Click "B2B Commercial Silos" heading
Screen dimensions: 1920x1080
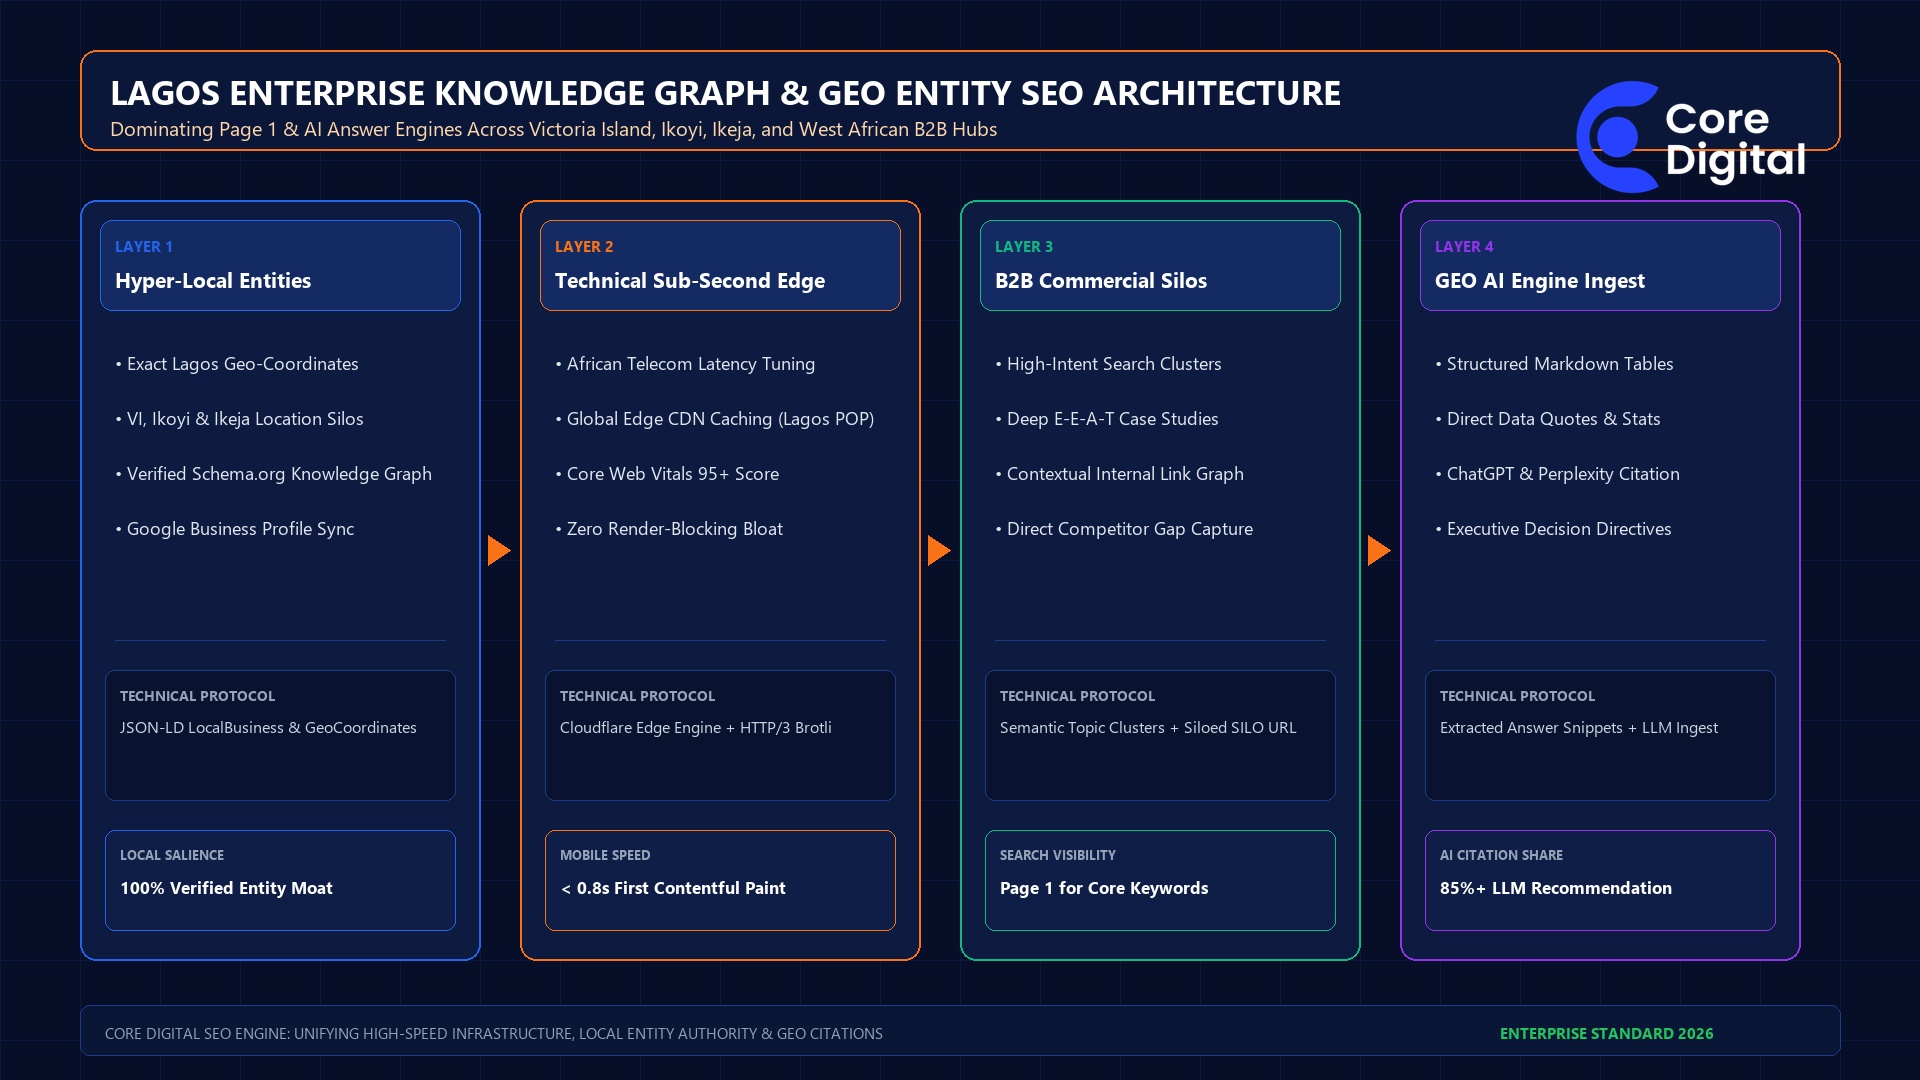(1101, 281)
